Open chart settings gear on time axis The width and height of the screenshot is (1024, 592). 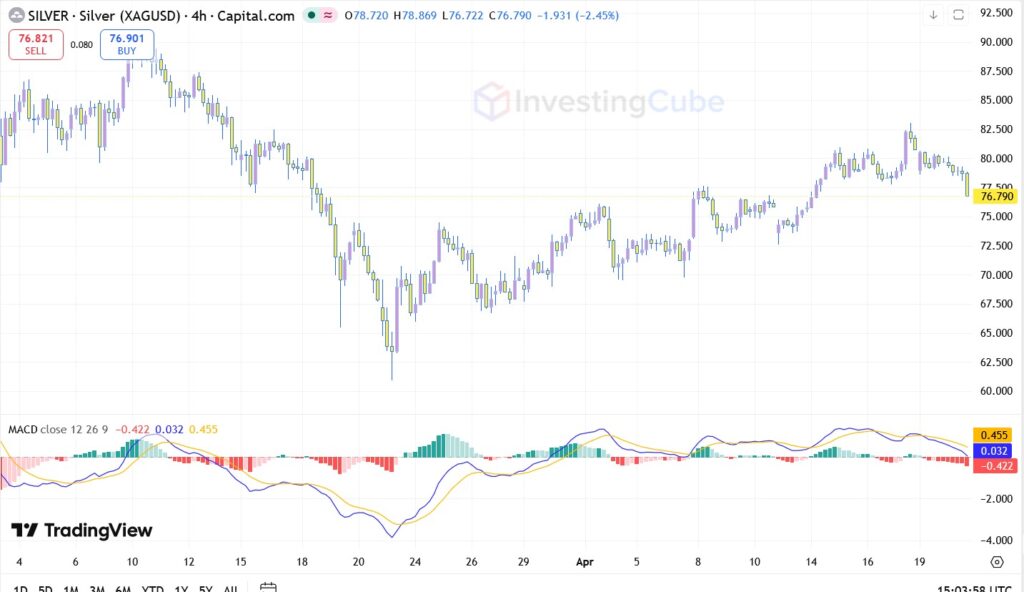(x=996, y=562)
